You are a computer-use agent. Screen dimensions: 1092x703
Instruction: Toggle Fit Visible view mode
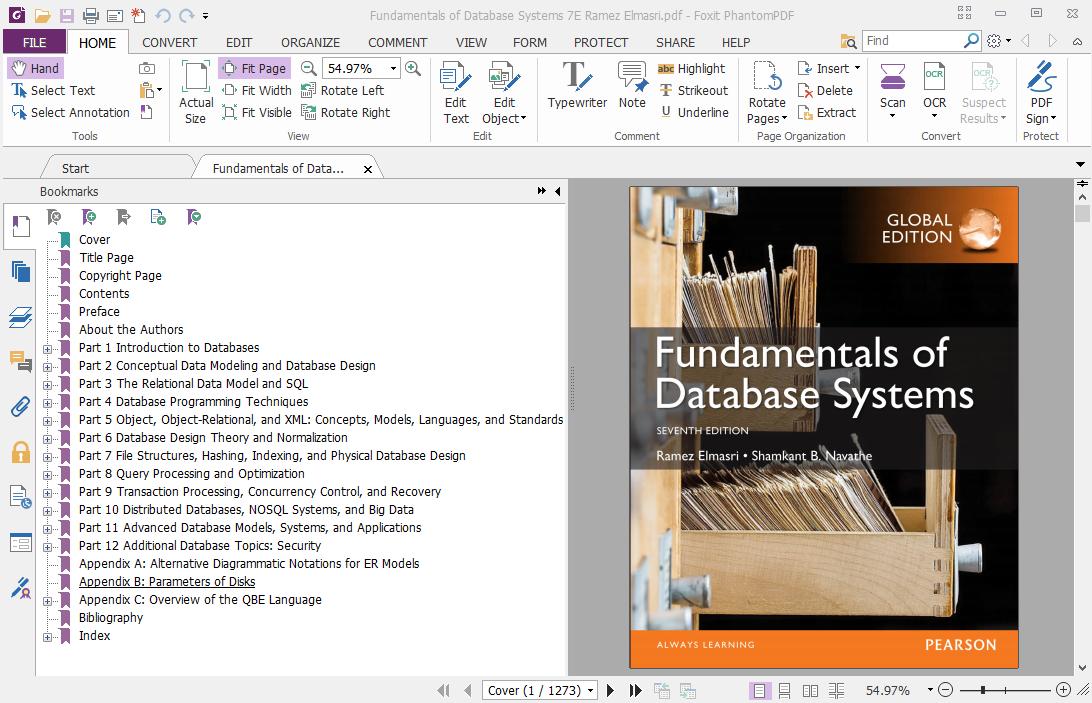pyautogui.click(x=256, y=112)
